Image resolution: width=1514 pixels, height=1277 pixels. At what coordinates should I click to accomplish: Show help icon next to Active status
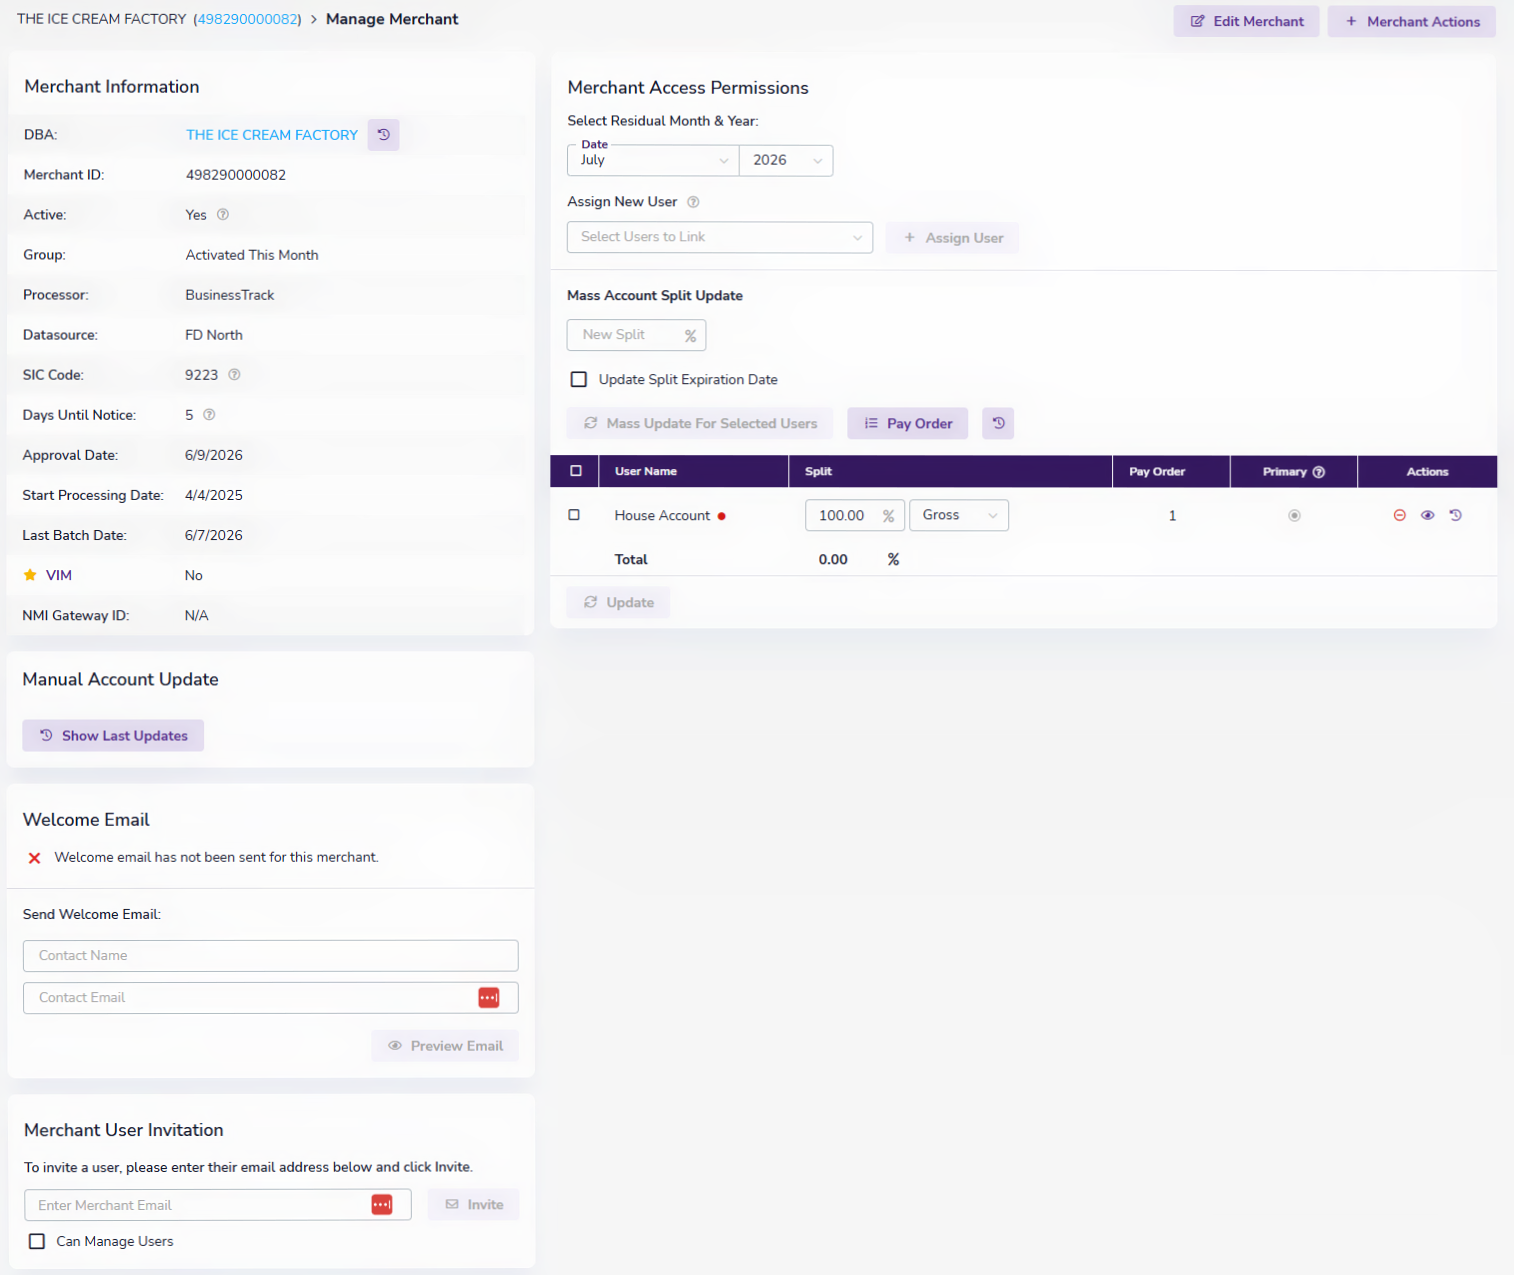coord(223,215)
